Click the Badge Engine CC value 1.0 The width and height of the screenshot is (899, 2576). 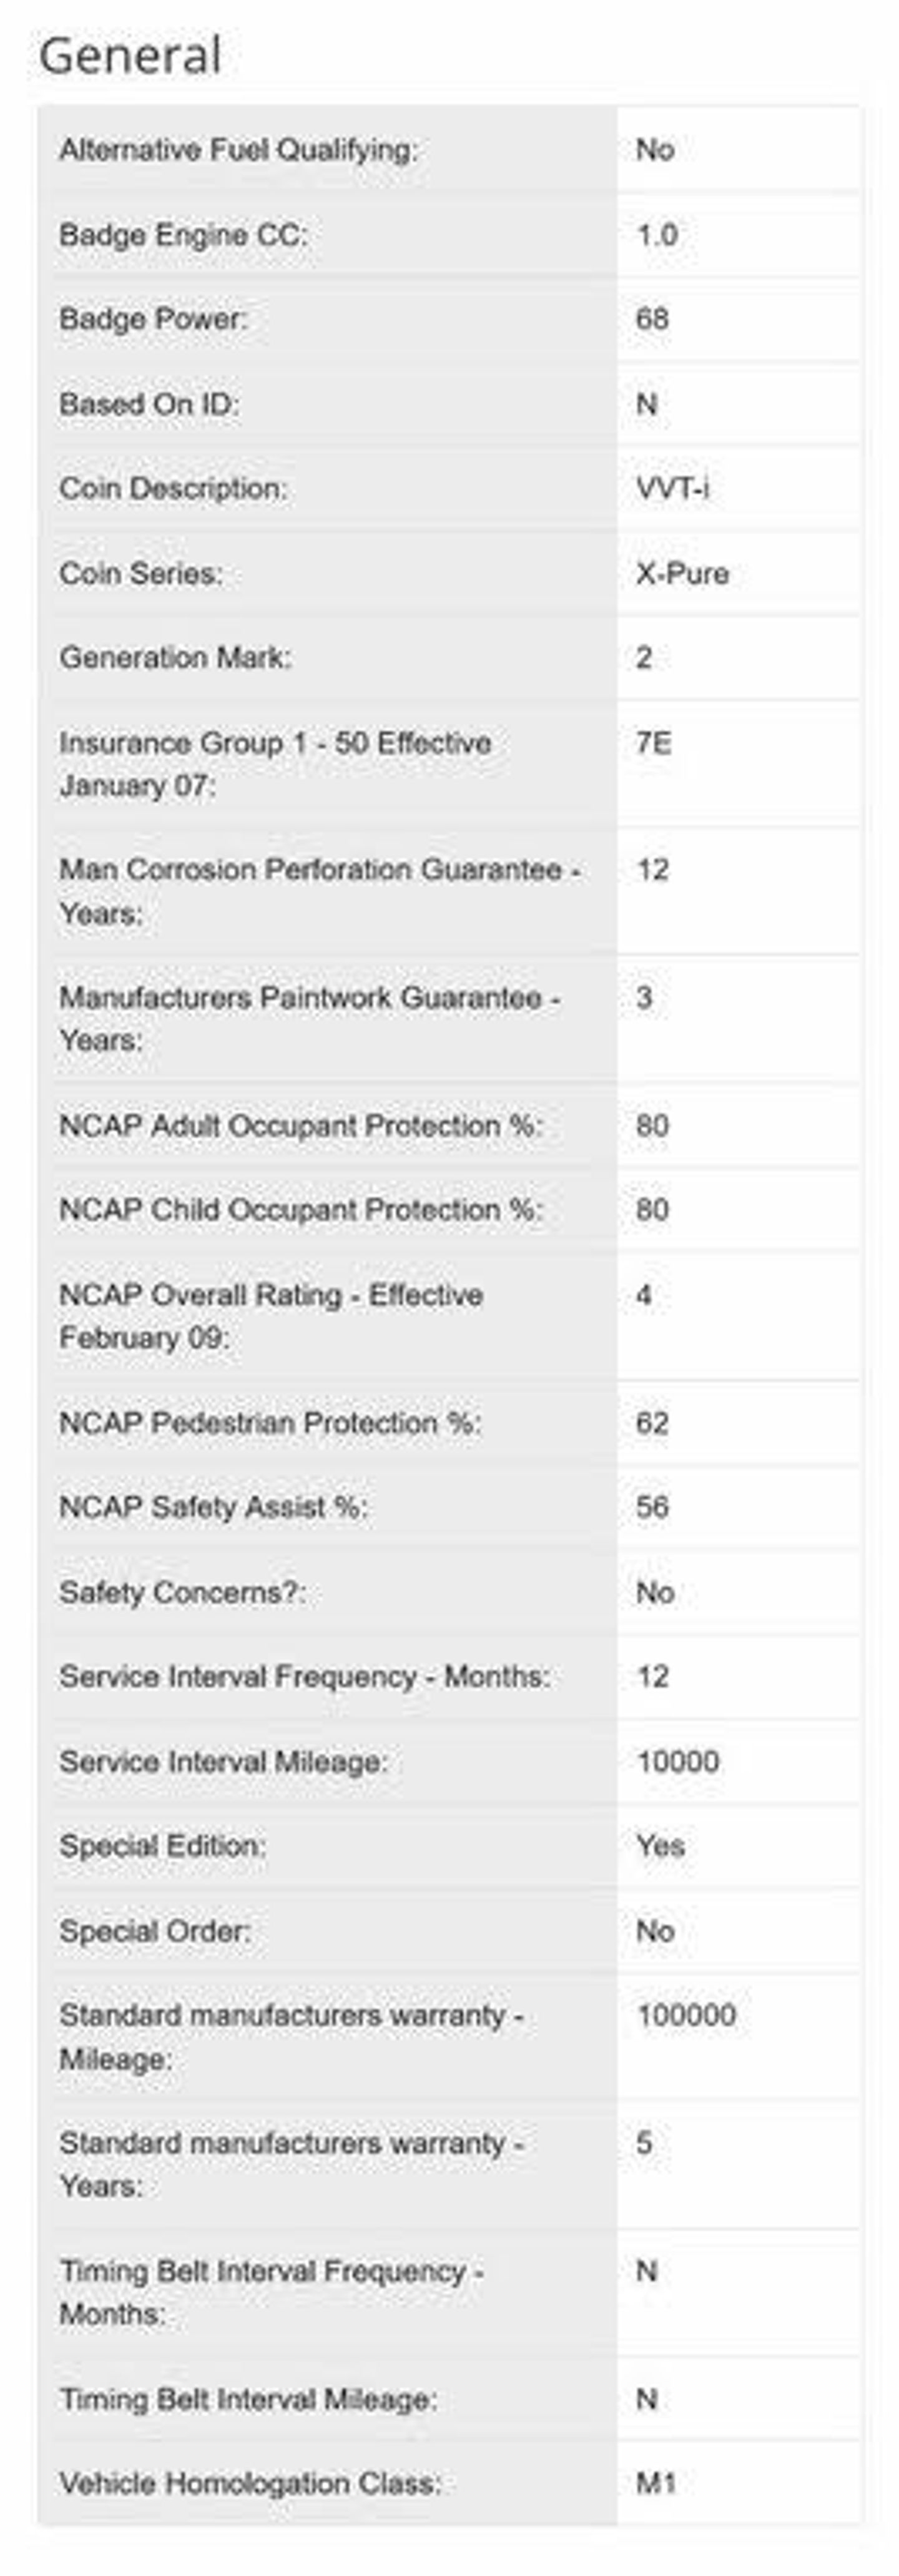point(657,235)
